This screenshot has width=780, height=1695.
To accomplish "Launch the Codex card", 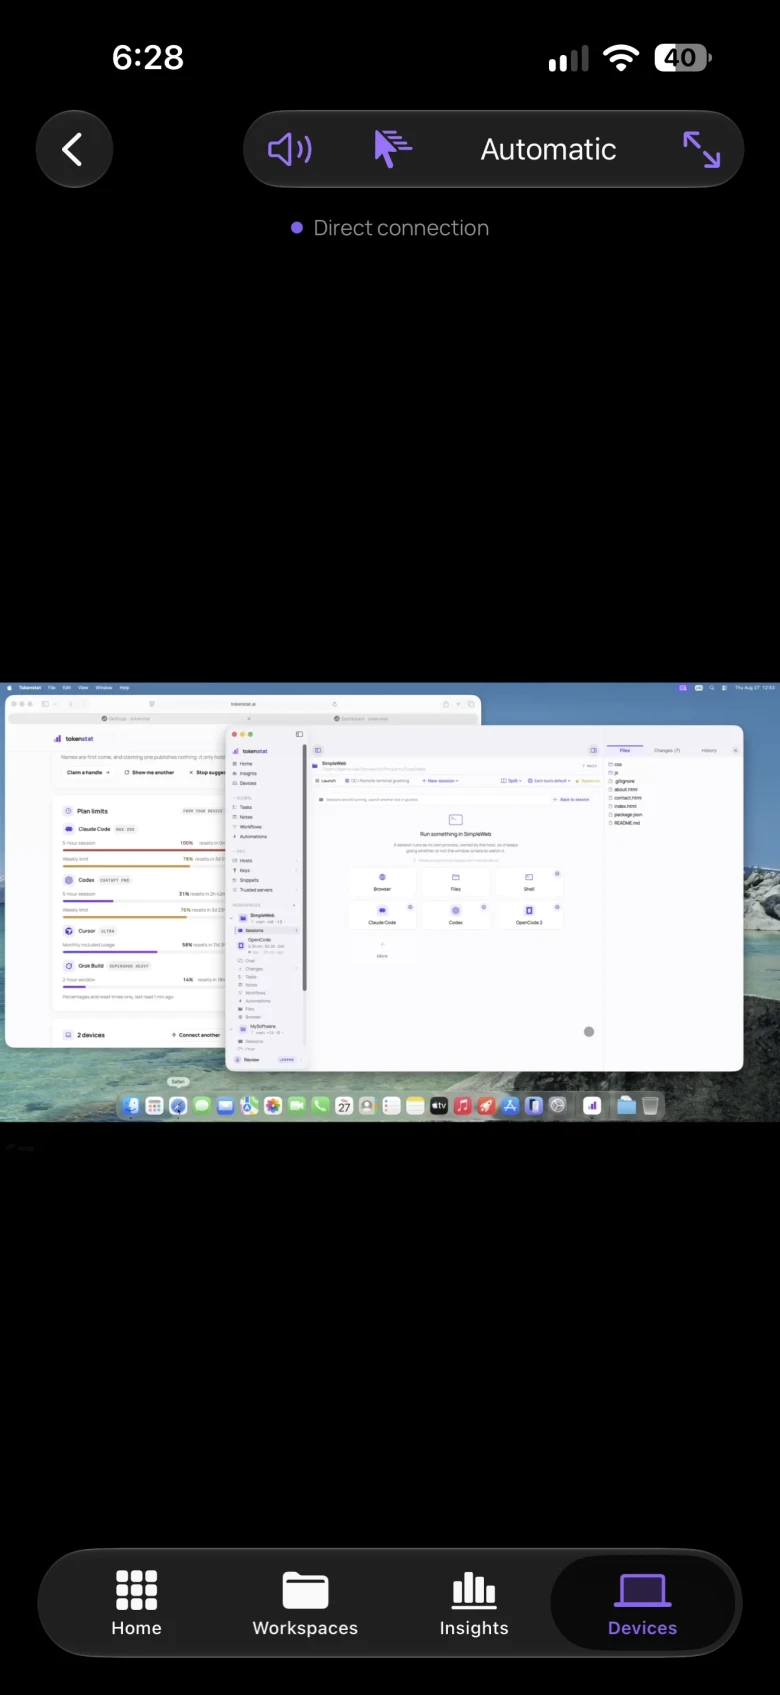I will coord(455,915).
